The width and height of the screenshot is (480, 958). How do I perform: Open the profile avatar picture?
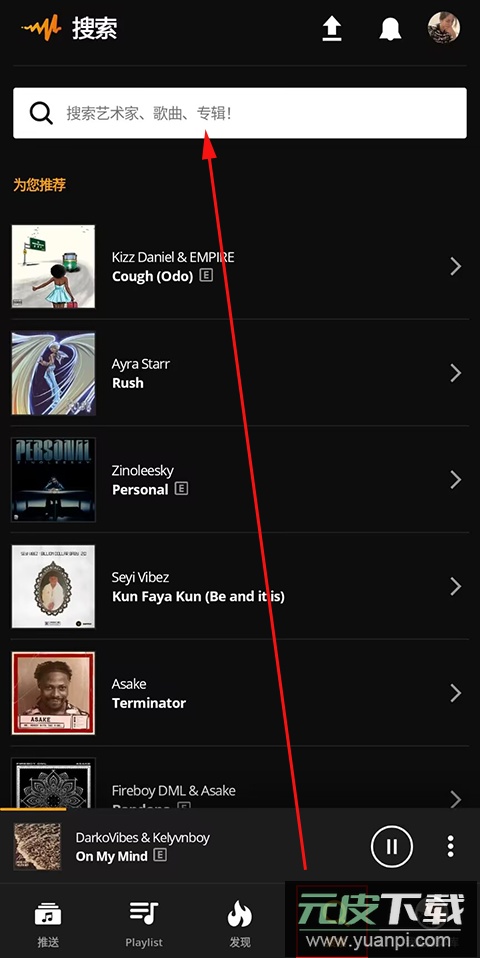click(x=444, y=28)
